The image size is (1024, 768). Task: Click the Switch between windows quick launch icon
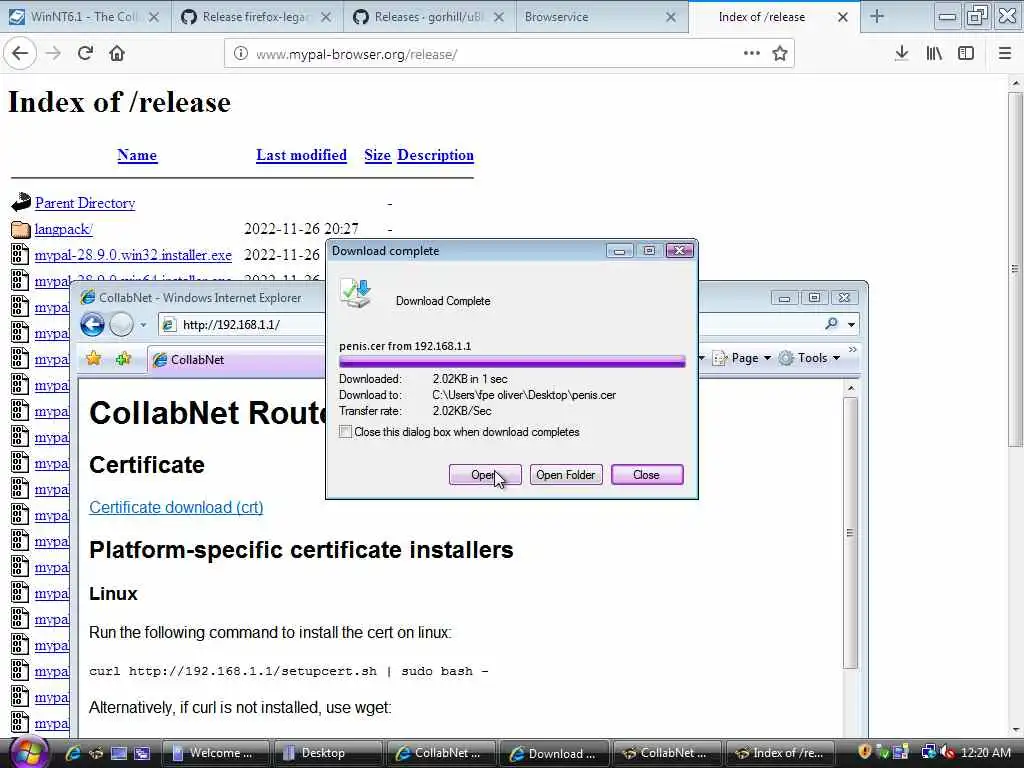[x=142, y=753]
